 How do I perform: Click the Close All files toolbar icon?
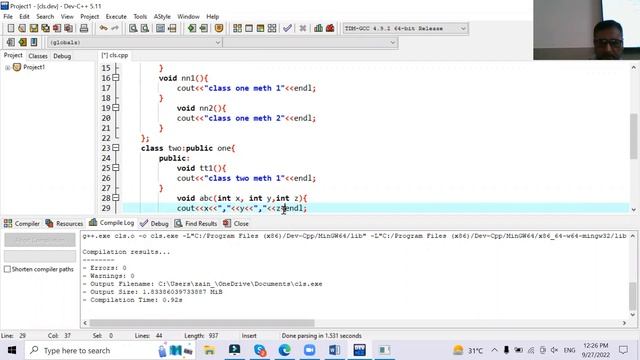click(69, 28)
